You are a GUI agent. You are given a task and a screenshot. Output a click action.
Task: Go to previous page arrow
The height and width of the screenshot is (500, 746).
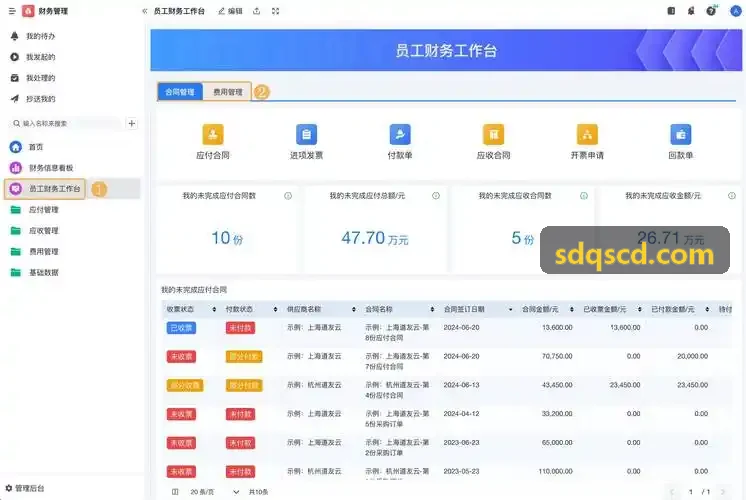tap(672, 492)
